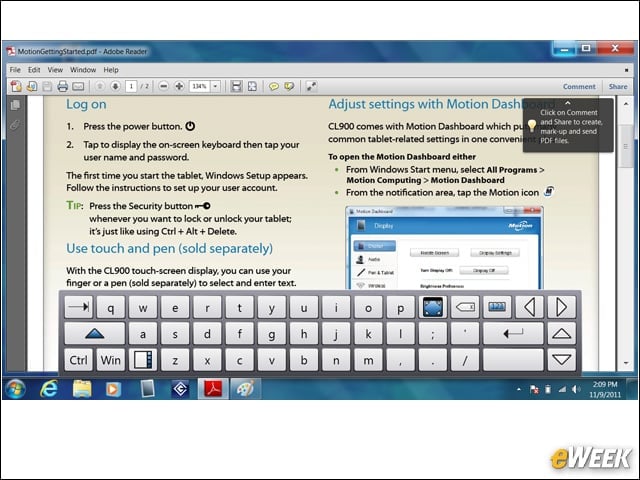The height and width of the screenshot is (480, 640).
Task: Tap the space bar on on-screen keyboard
Action: point(513,360)
